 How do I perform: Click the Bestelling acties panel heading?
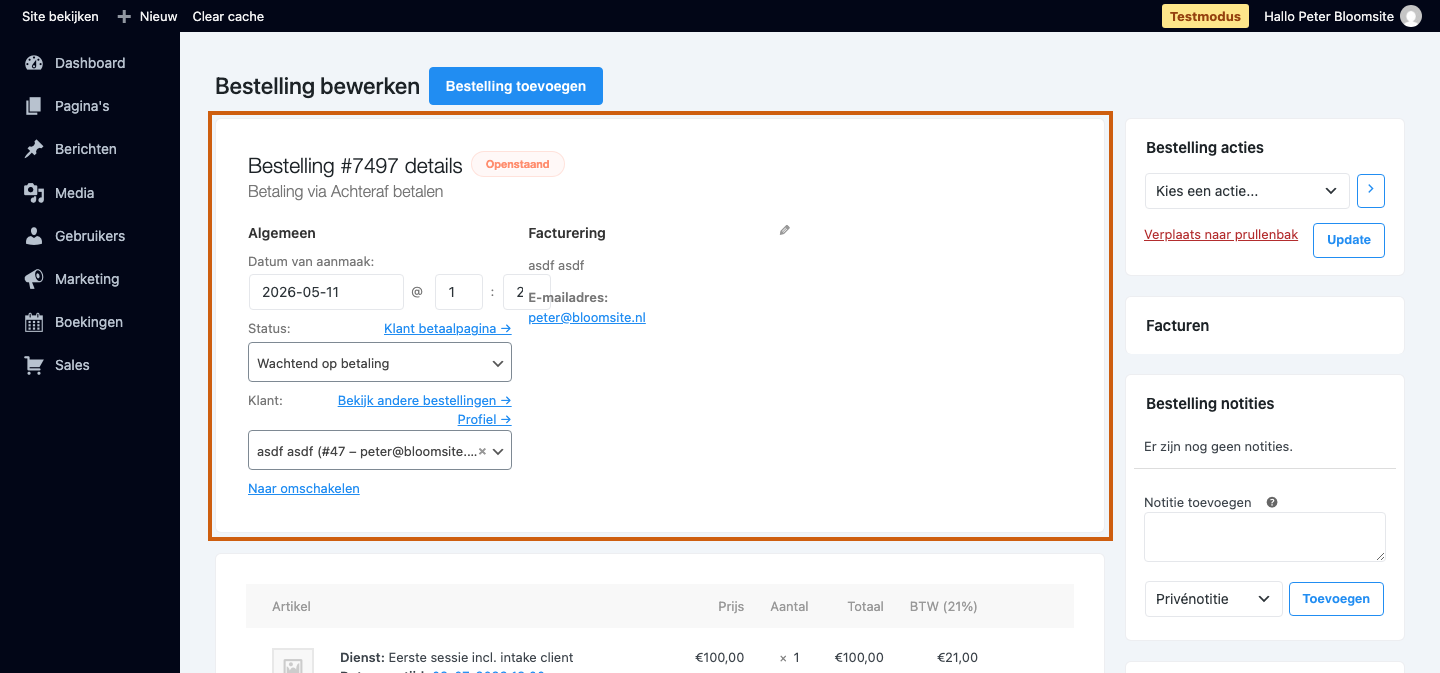pos(1205,148)
